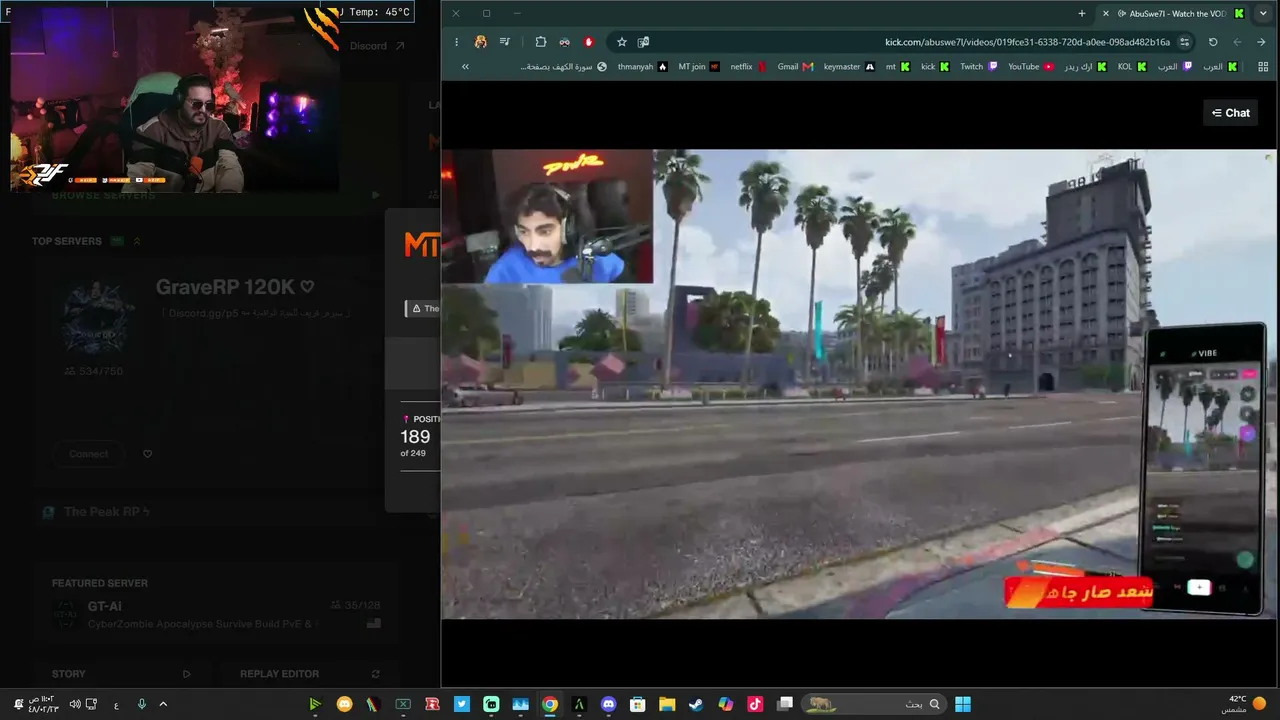Open the kick bookmark
The width and height of the screenshot is (1280, 720).
(935, 66)
